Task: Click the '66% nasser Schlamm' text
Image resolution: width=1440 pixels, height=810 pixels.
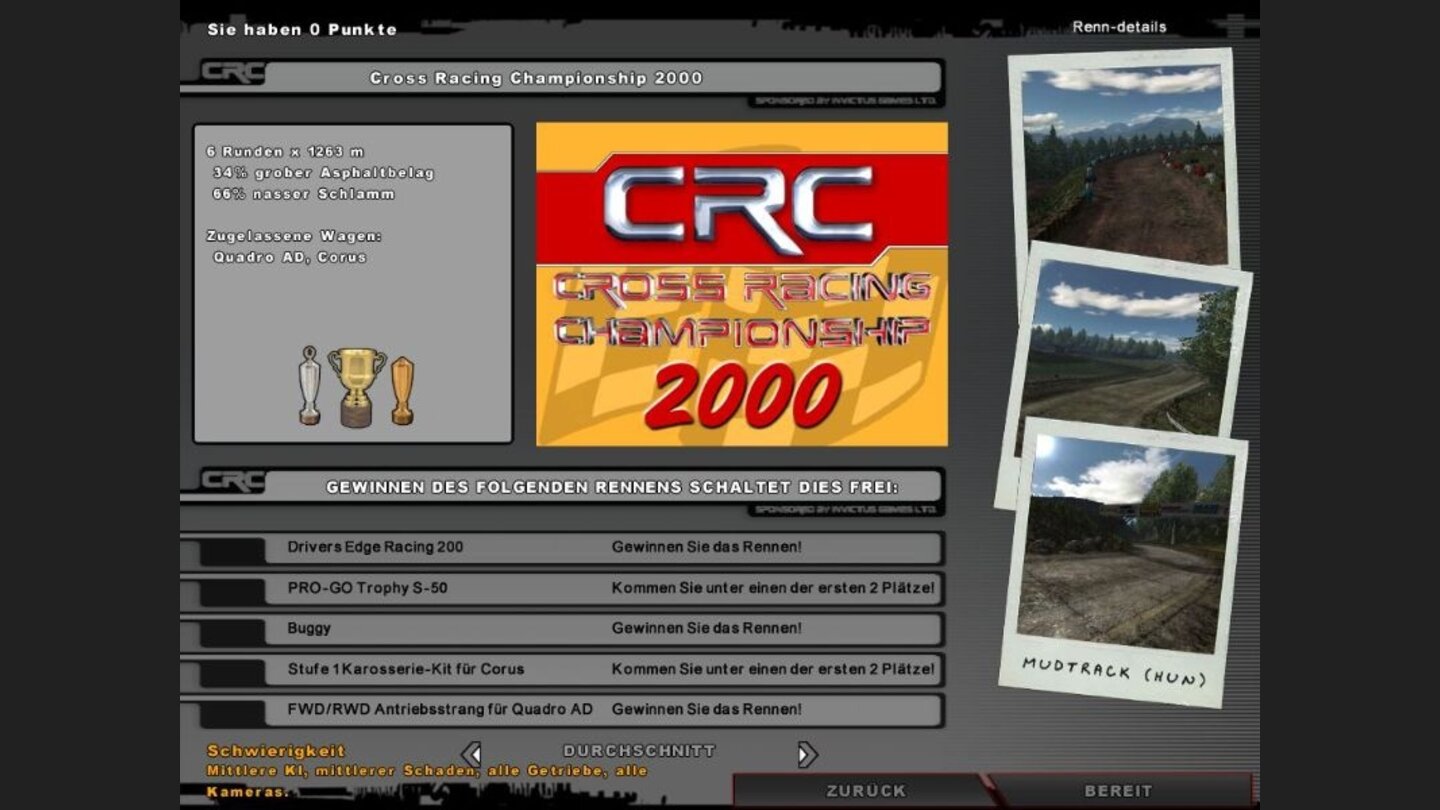Action: 303,194
